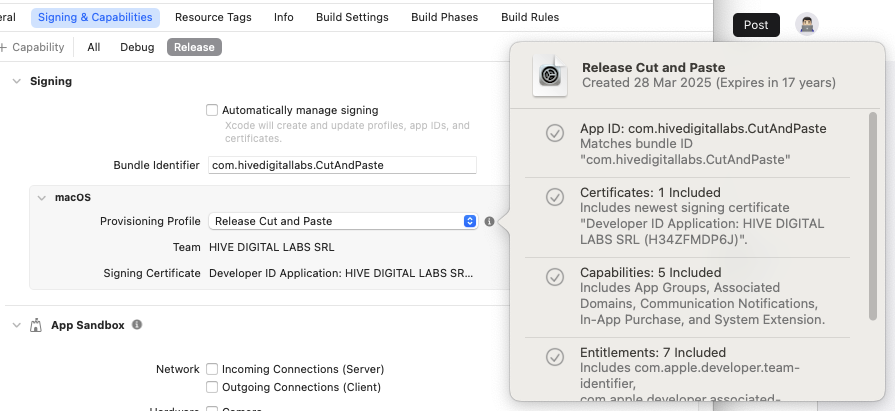Click the Created 28 Mar 2025 text

(709, 83)
